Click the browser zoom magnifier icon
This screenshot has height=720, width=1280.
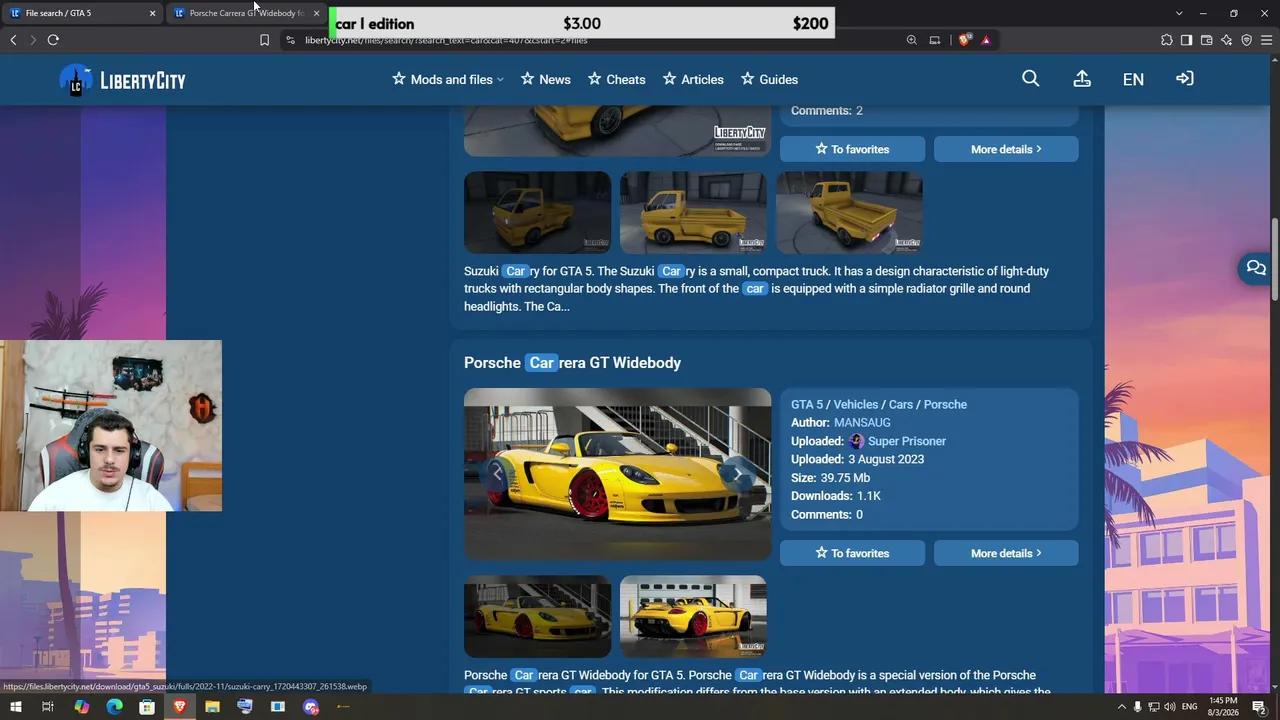point(912,40)
